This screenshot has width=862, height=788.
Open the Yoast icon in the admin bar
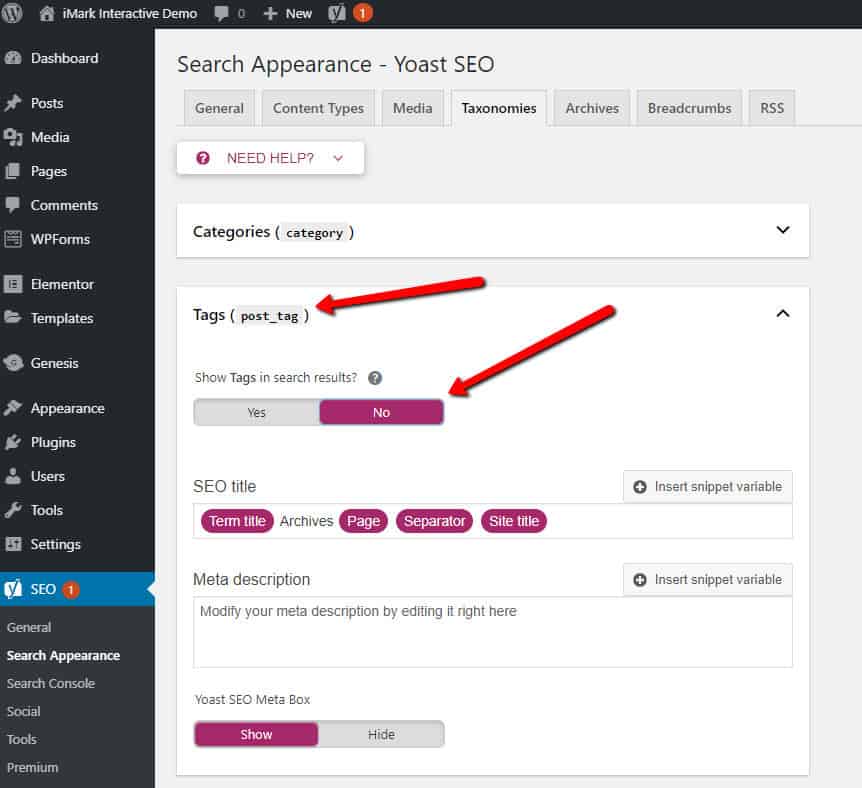pyautogui.click(x=336, y=13)
